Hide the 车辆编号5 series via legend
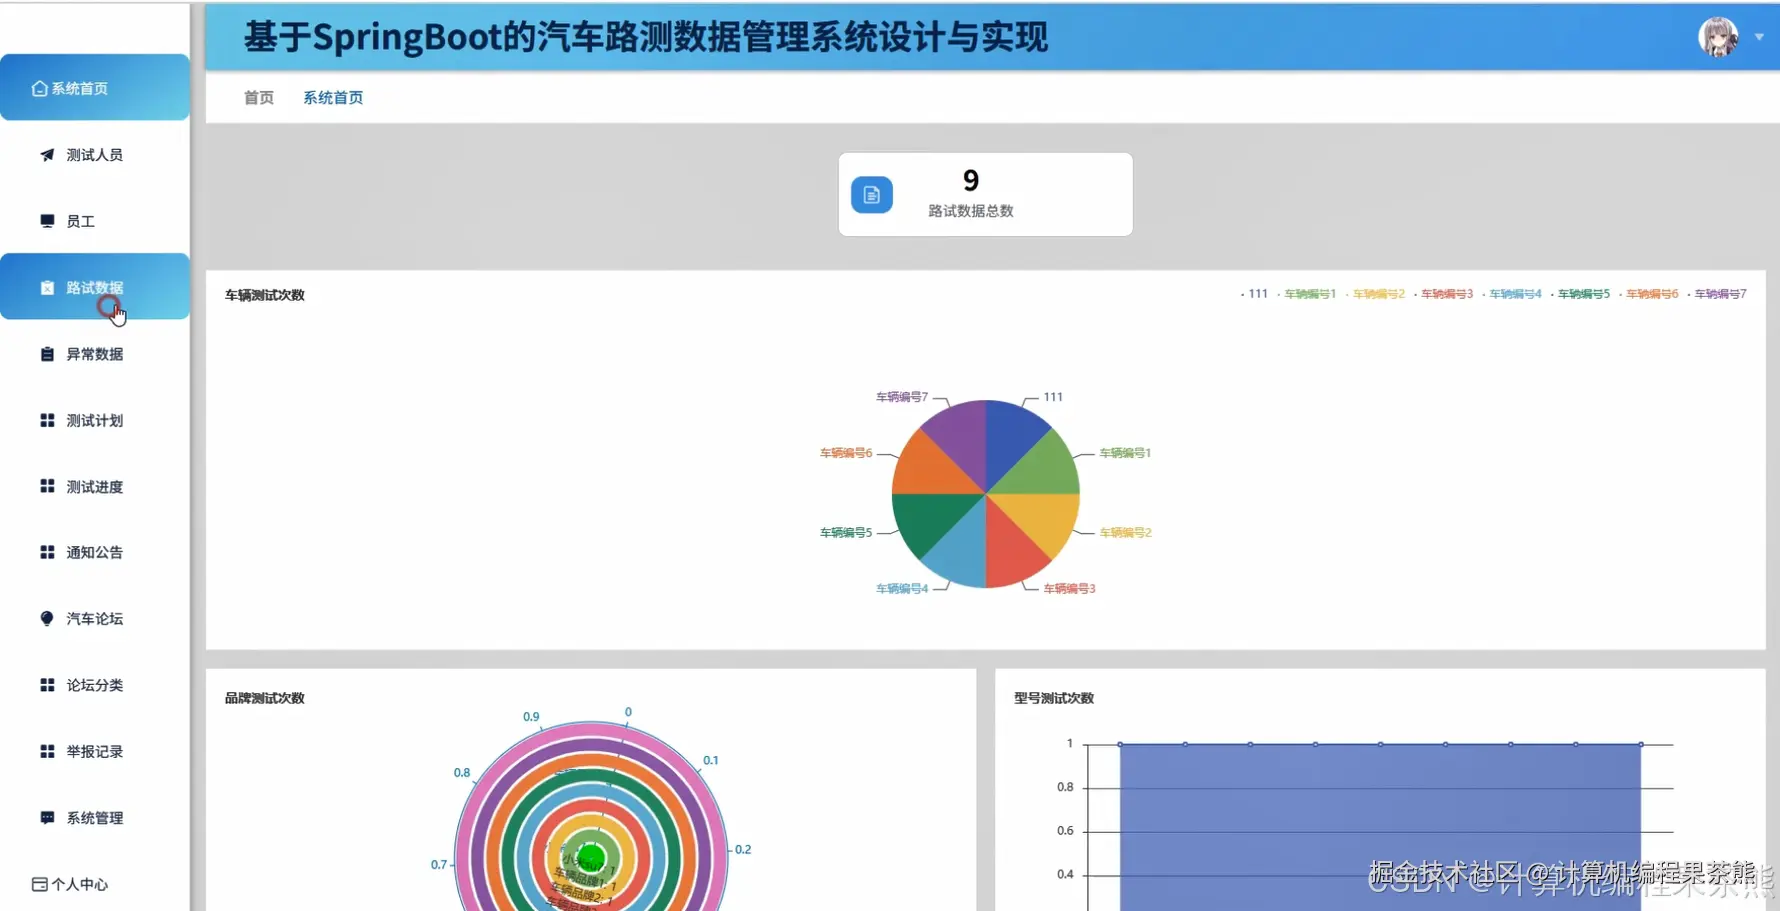1780x911 pixels. 1583,293
